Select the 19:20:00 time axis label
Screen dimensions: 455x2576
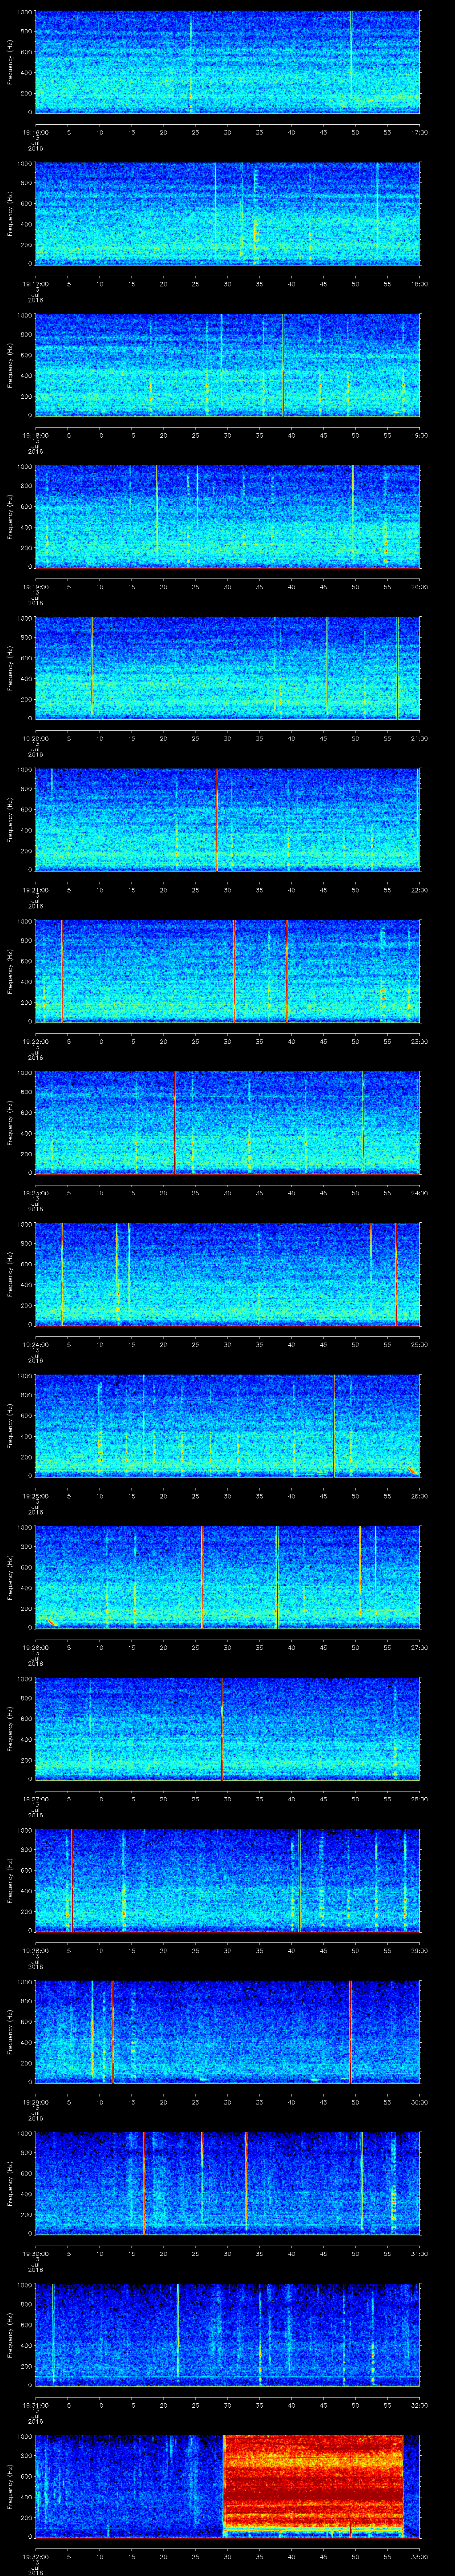pos(36,738)
